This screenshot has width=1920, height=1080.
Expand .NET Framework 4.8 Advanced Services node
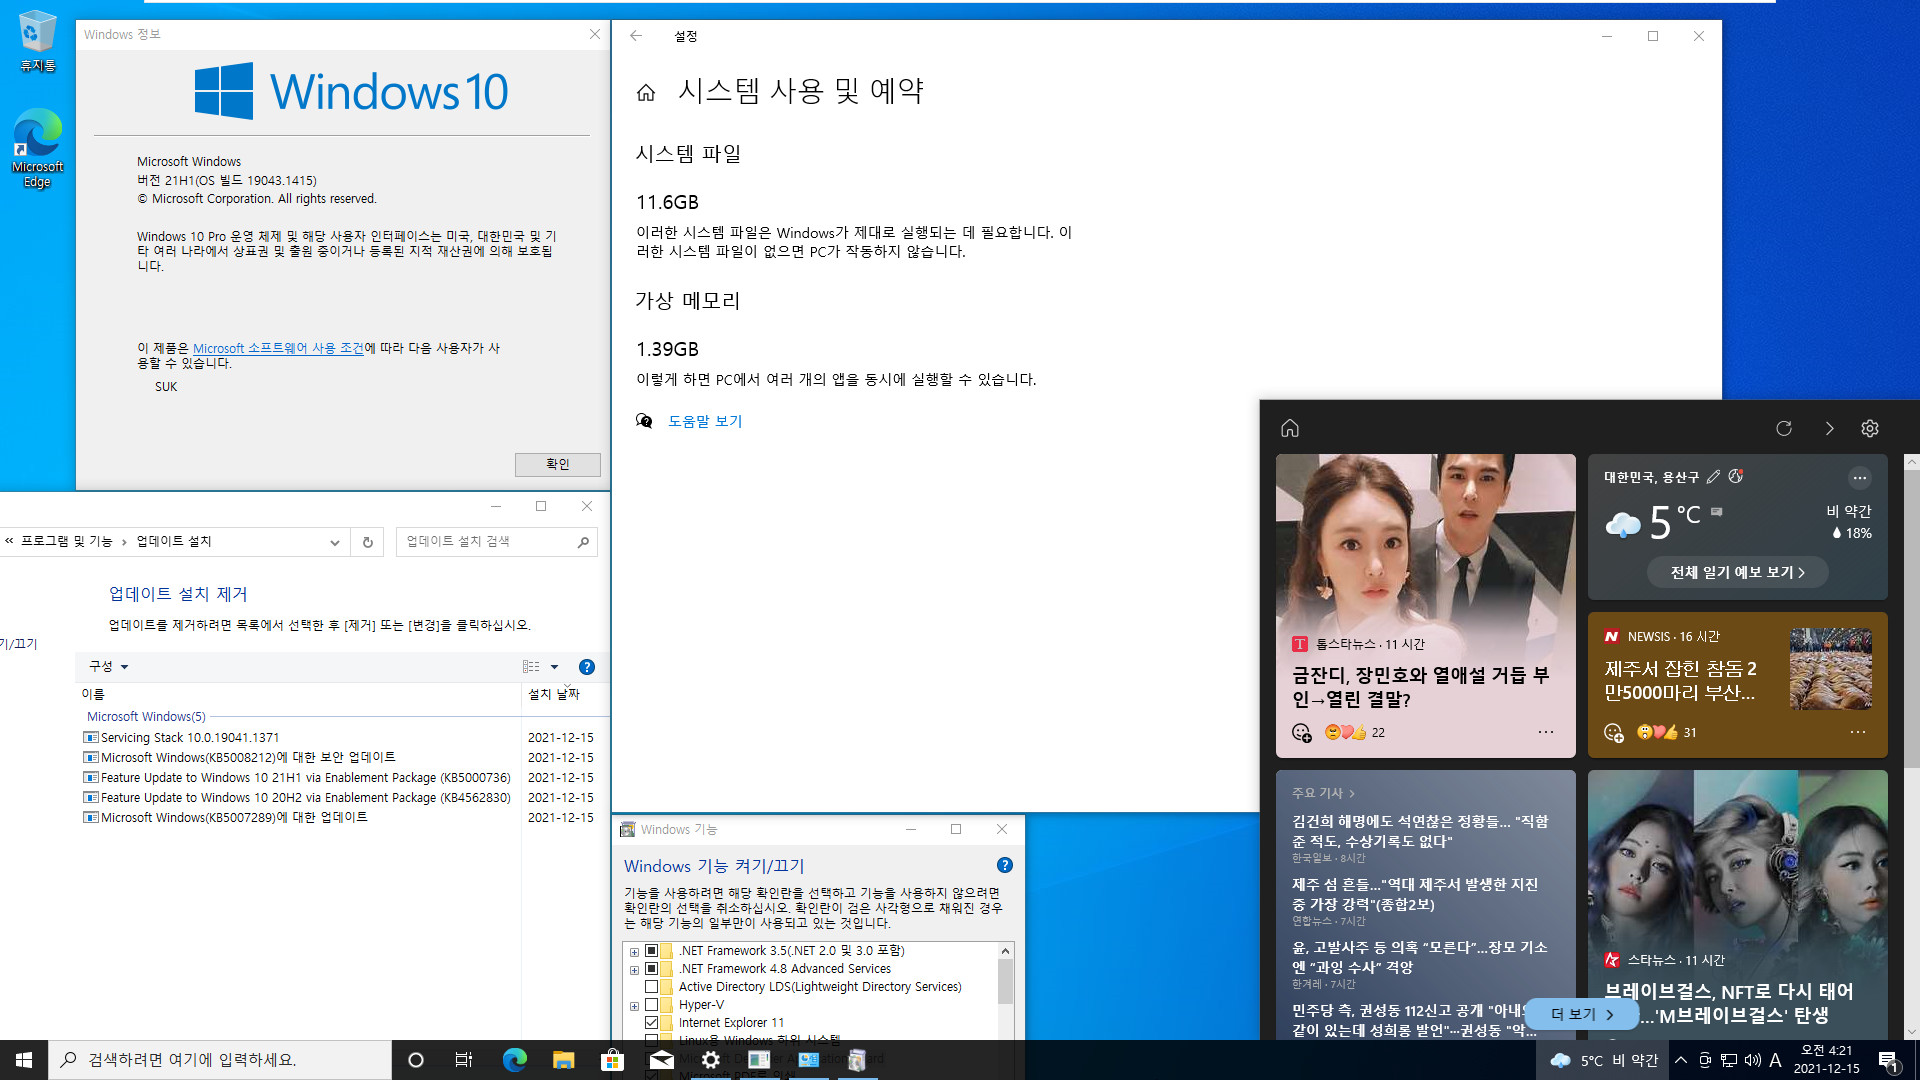pyautogui.click(x=634, y=970)
